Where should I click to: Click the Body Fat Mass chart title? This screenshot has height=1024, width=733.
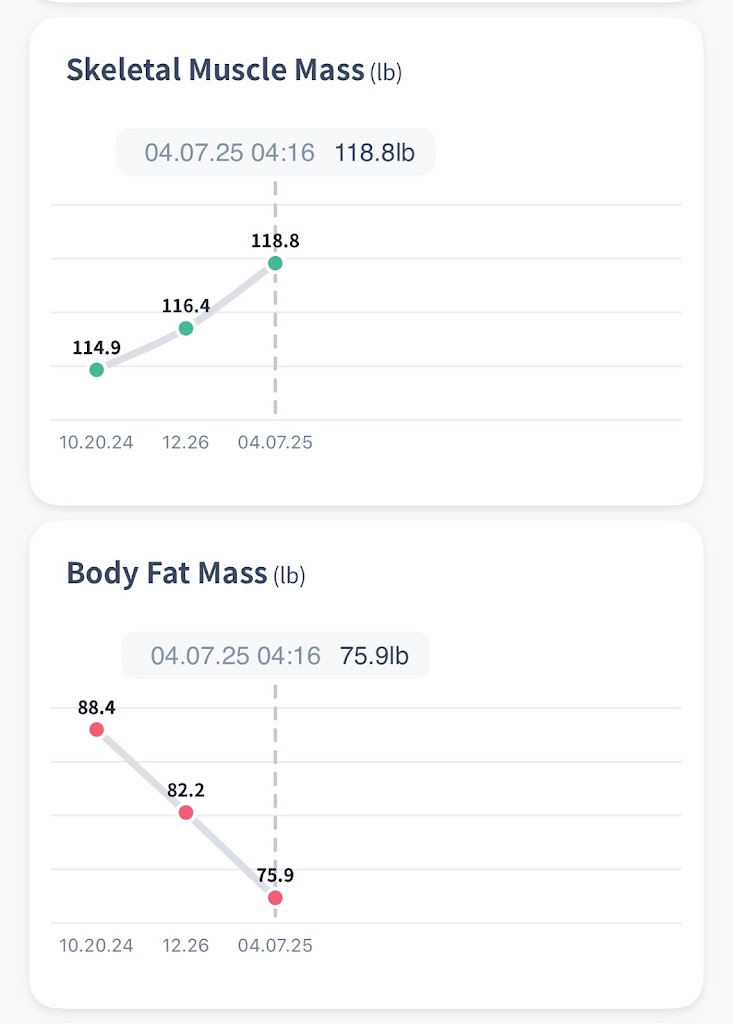(x=167, y=574)
